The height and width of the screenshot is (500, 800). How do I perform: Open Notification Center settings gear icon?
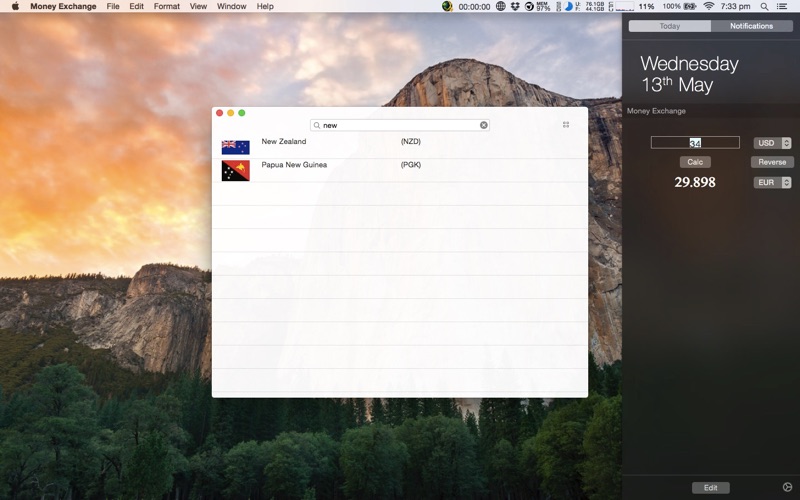pyautogui.click(x=787, y=487)
